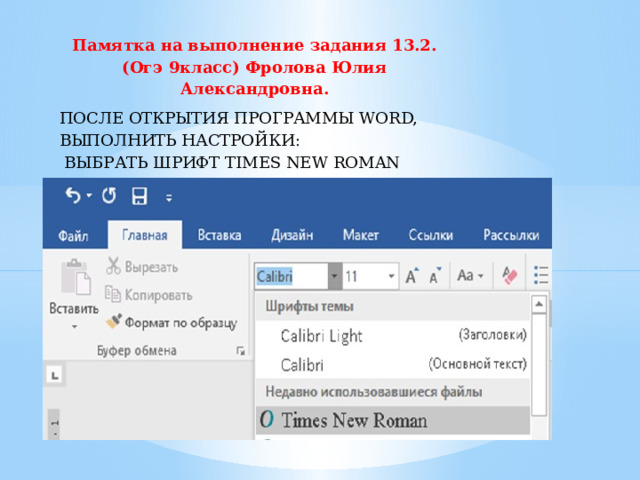Switch to the Дизайн tab
The image size is (640, 480).
(x=292, y=235)
